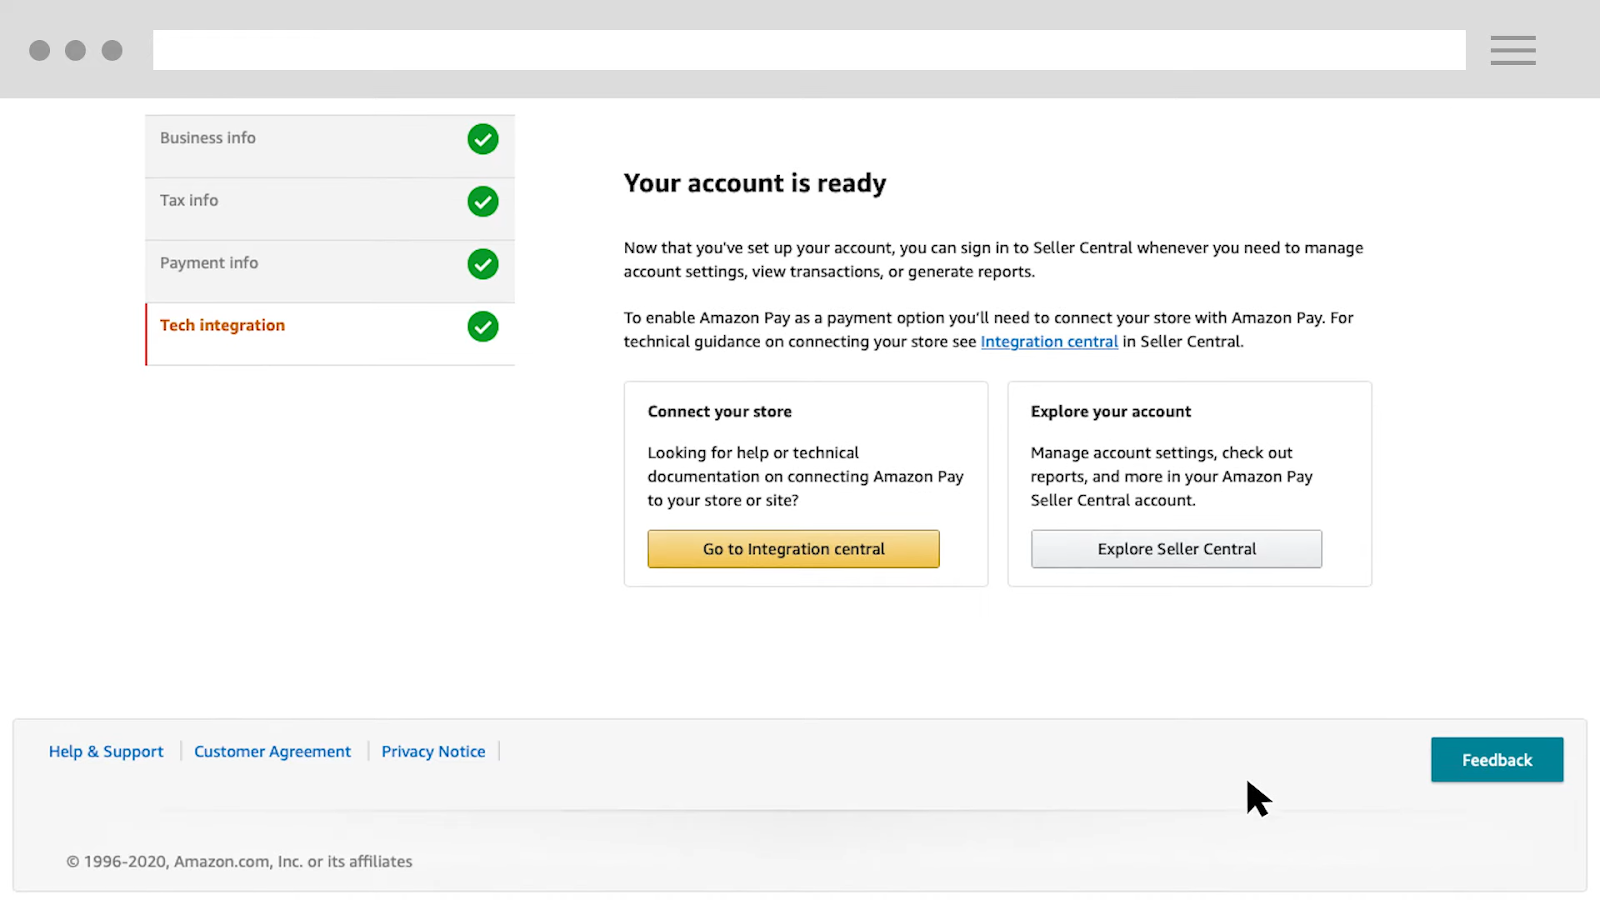This screenshot has width=1600, height=900.
Task: Click the green checkmark beside Tax info
Action: pos(483,202)
